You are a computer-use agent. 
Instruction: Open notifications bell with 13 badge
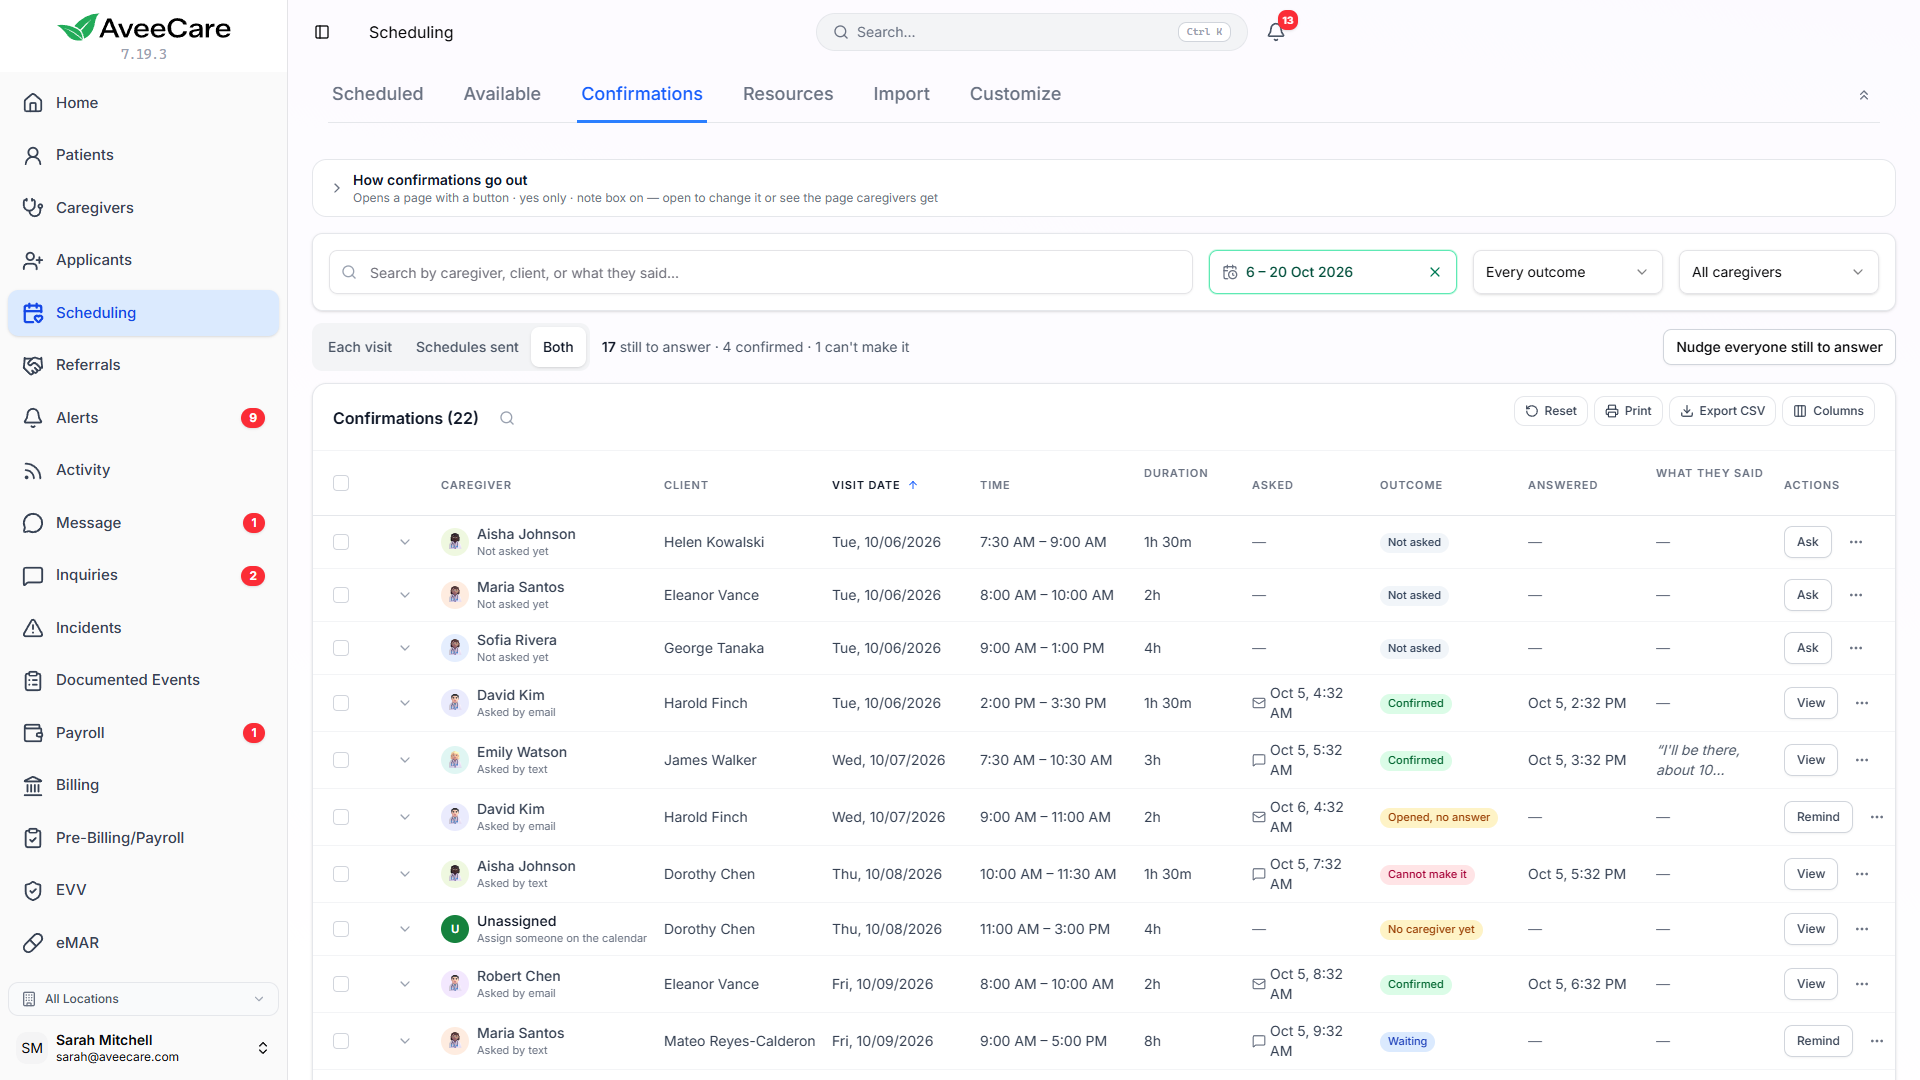[1276, 32]
